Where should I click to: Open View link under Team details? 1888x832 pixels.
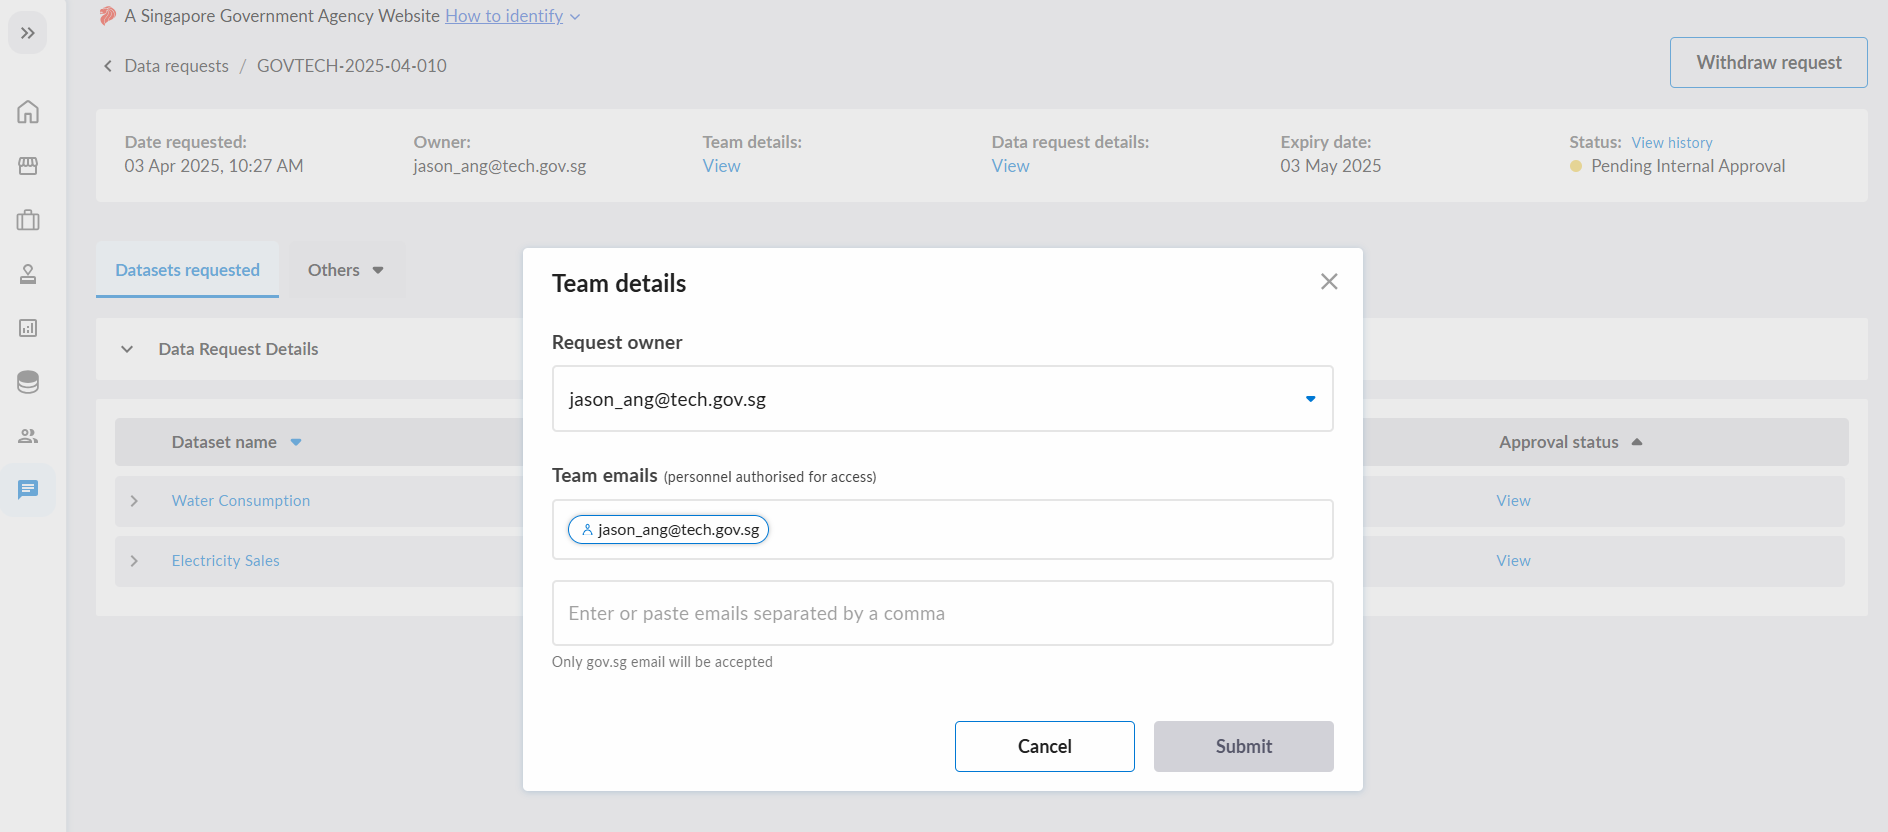coord(721,166)
